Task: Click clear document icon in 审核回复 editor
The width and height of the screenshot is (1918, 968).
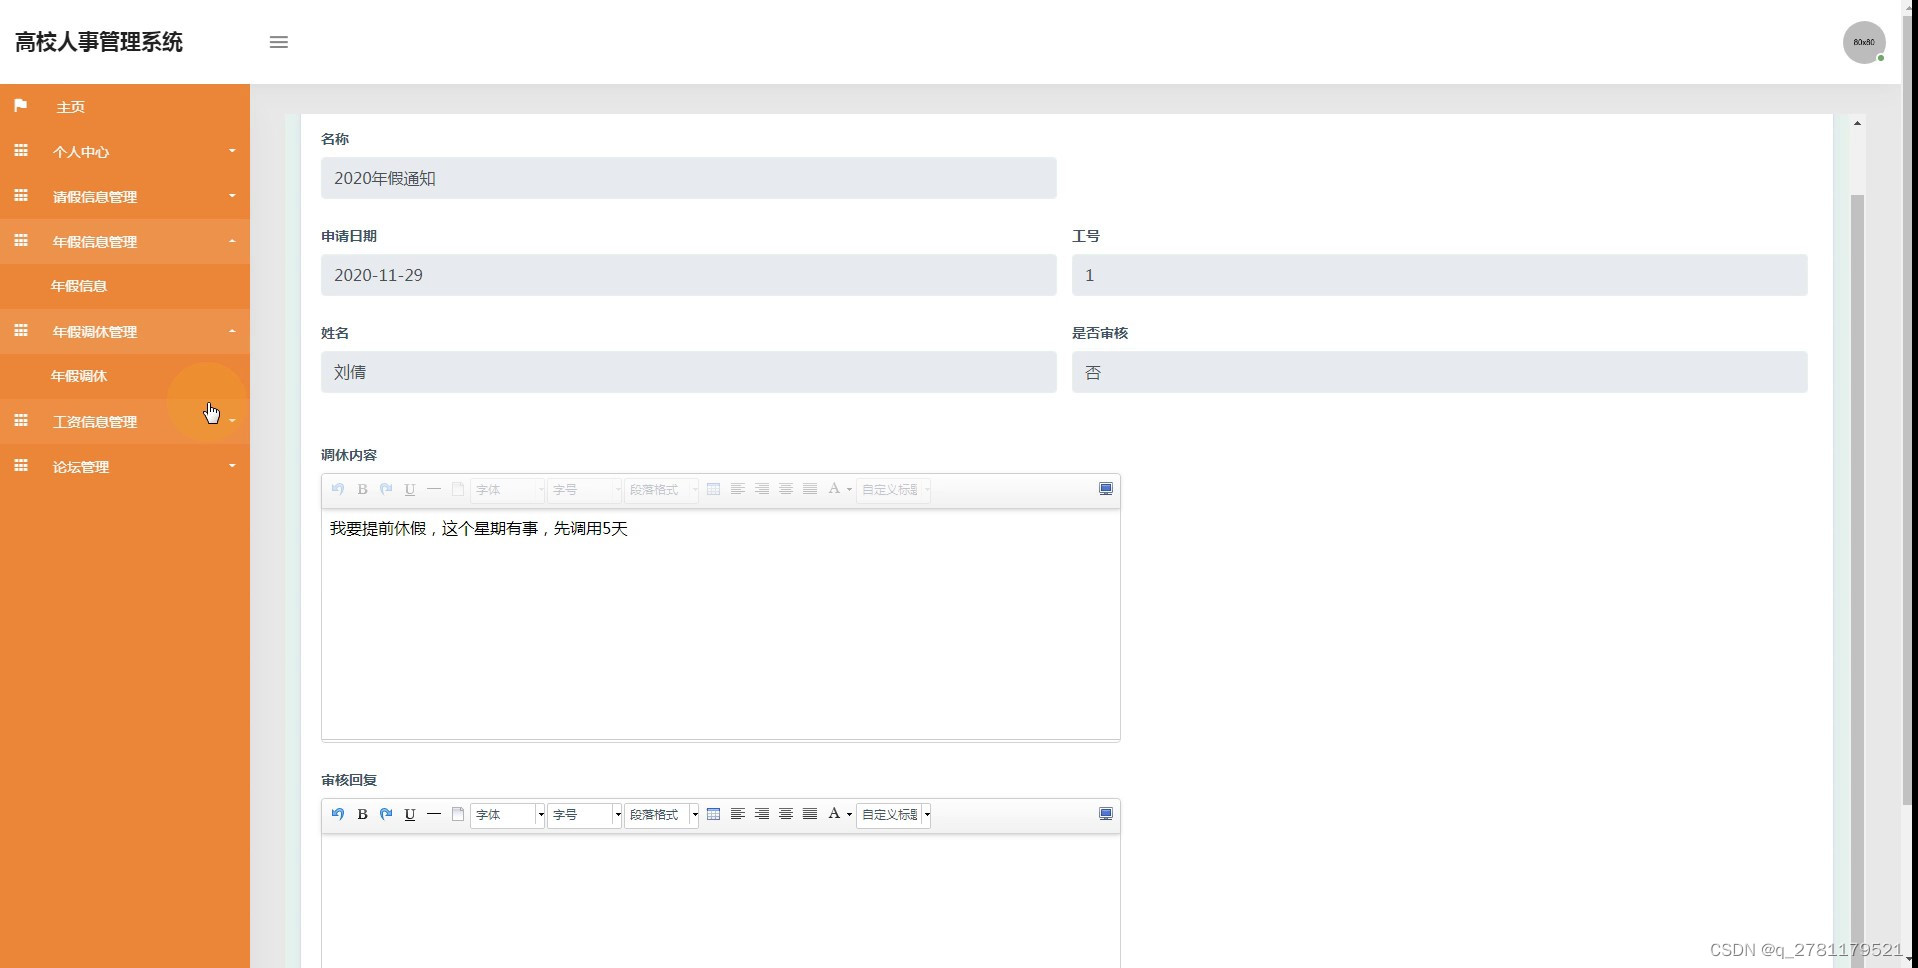Action: [x=458, y=814]
